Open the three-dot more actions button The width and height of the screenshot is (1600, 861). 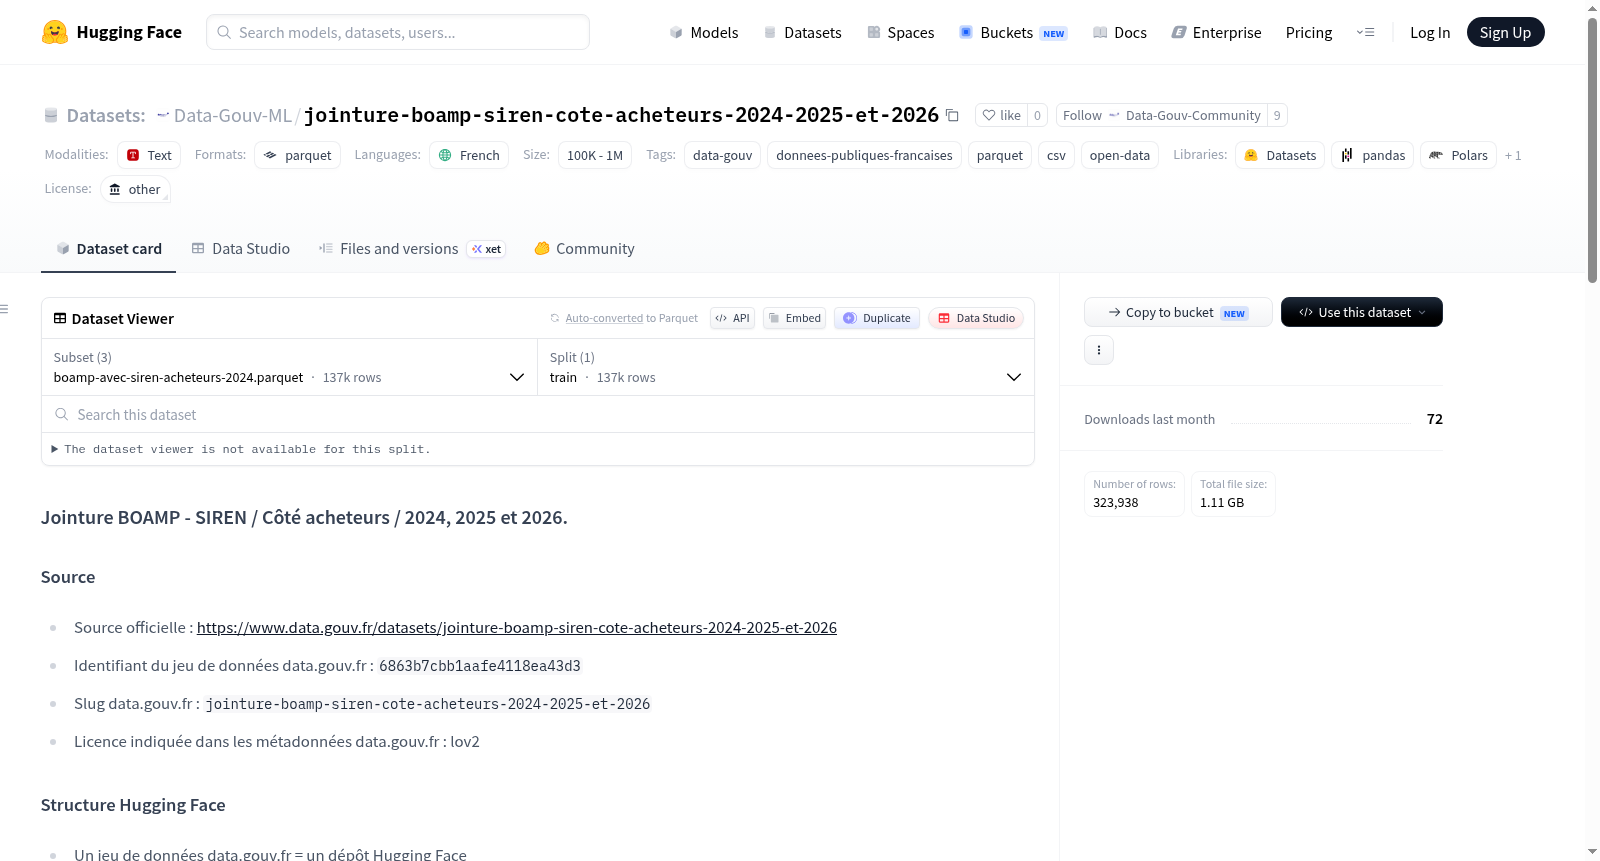coord(1099,350)
